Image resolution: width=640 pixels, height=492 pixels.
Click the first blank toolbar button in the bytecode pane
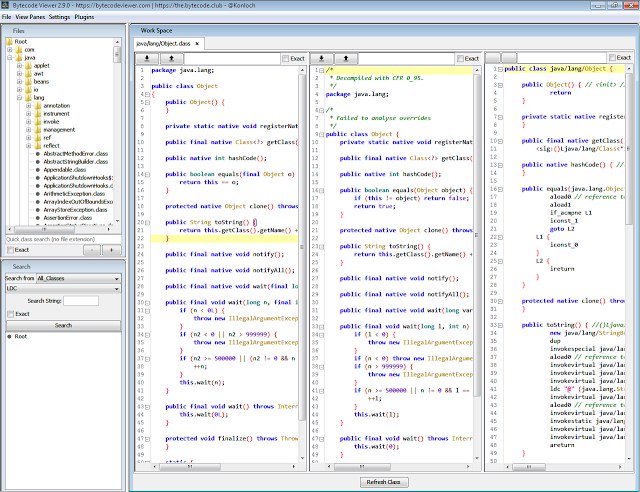coord(493,58)
